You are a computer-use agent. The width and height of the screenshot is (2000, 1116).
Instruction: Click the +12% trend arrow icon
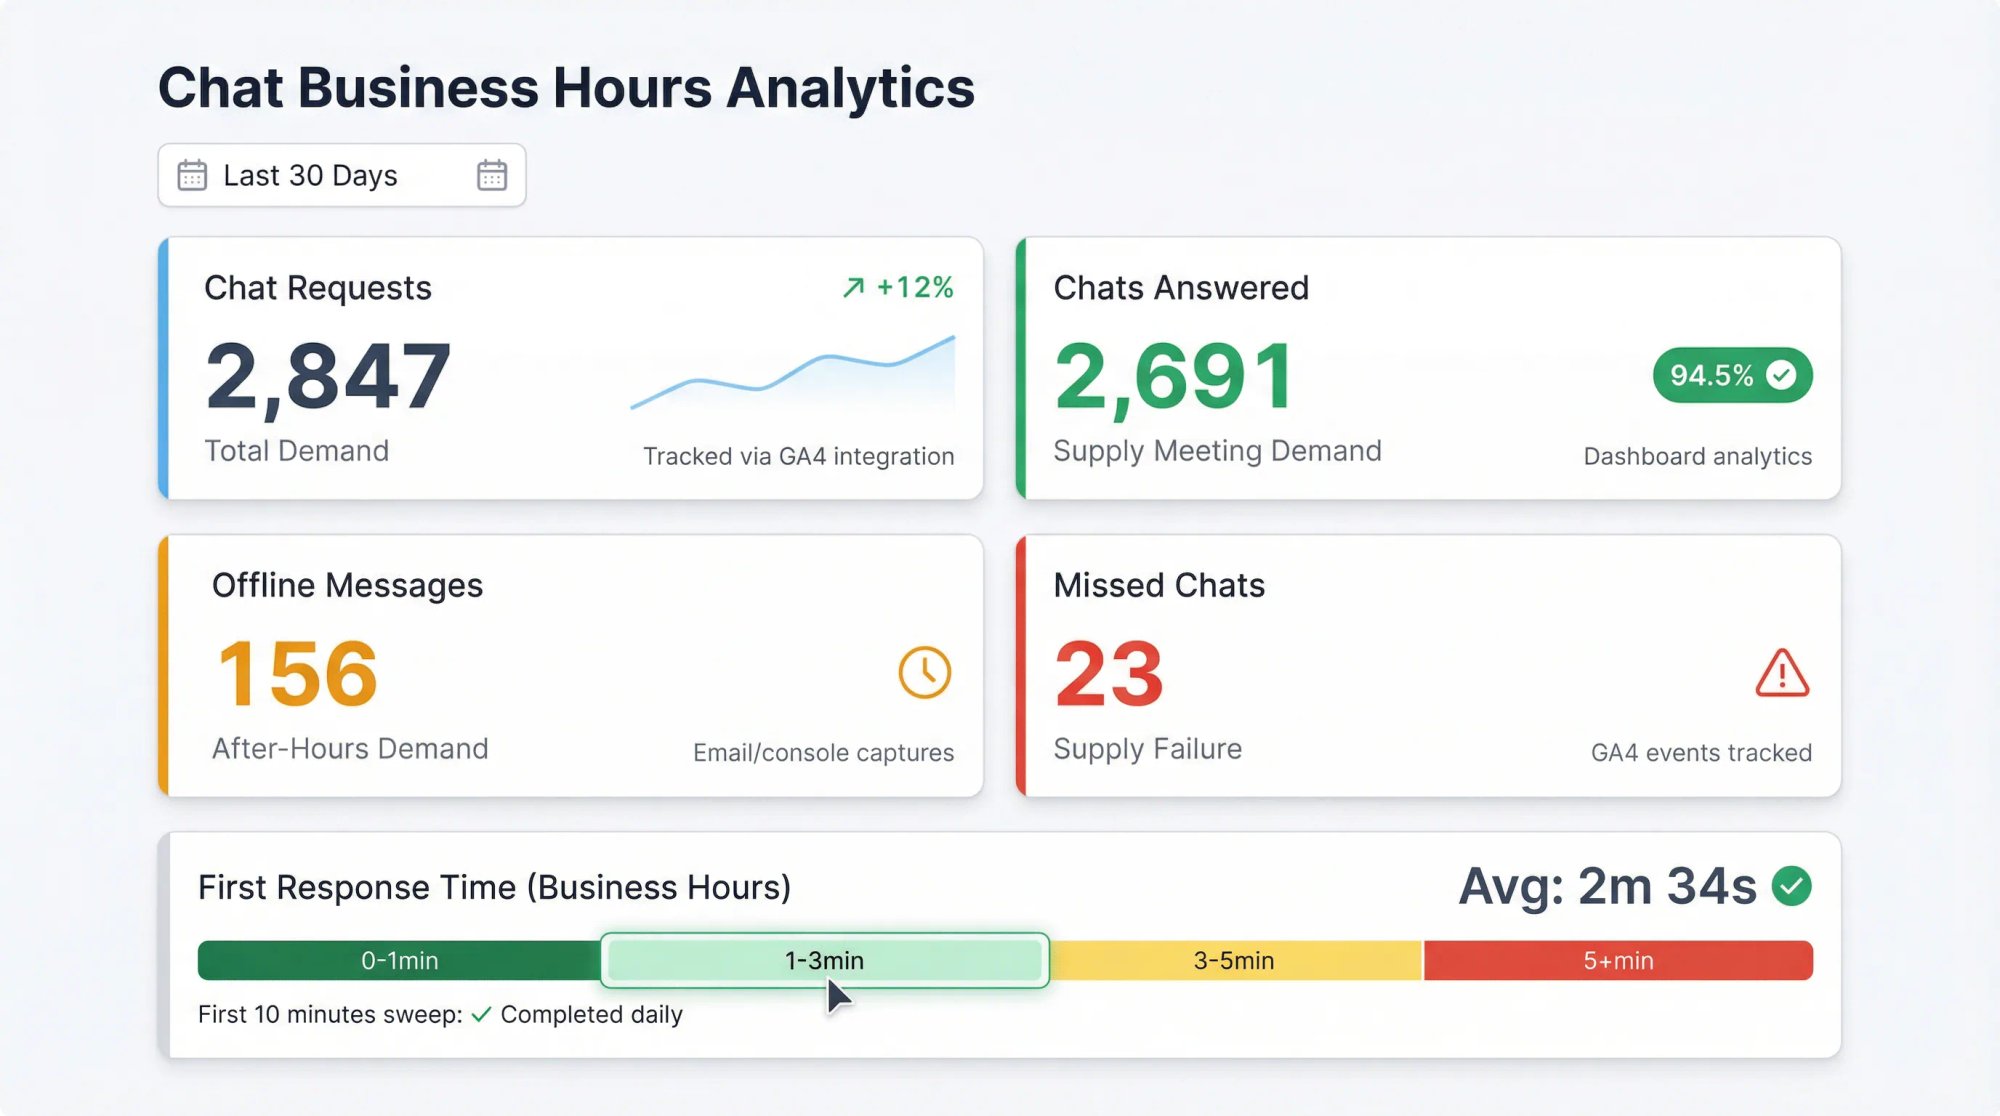click(x=852, y=288)
